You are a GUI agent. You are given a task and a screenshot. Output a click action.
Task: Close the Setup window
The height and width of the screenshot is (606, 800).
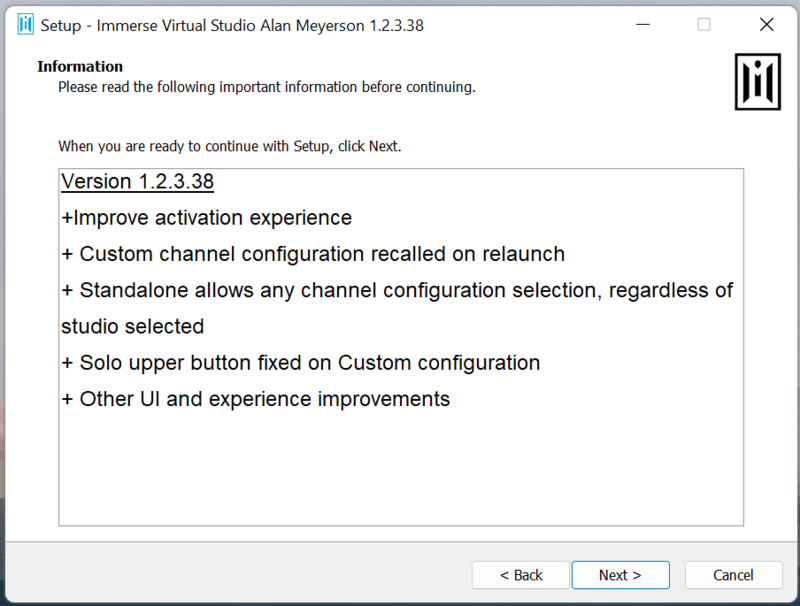767,25
